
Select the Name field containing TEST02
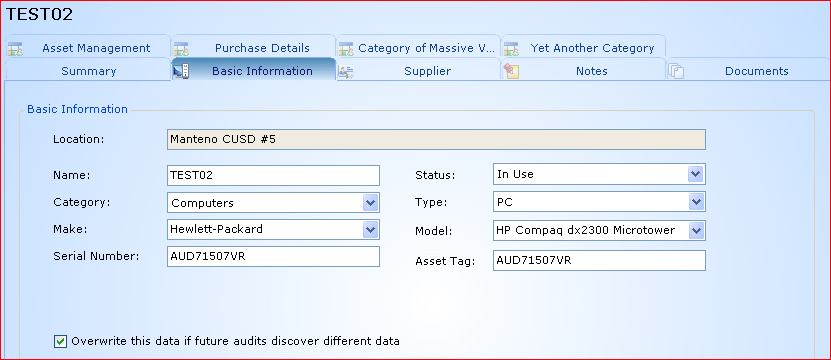coord(273,175)
